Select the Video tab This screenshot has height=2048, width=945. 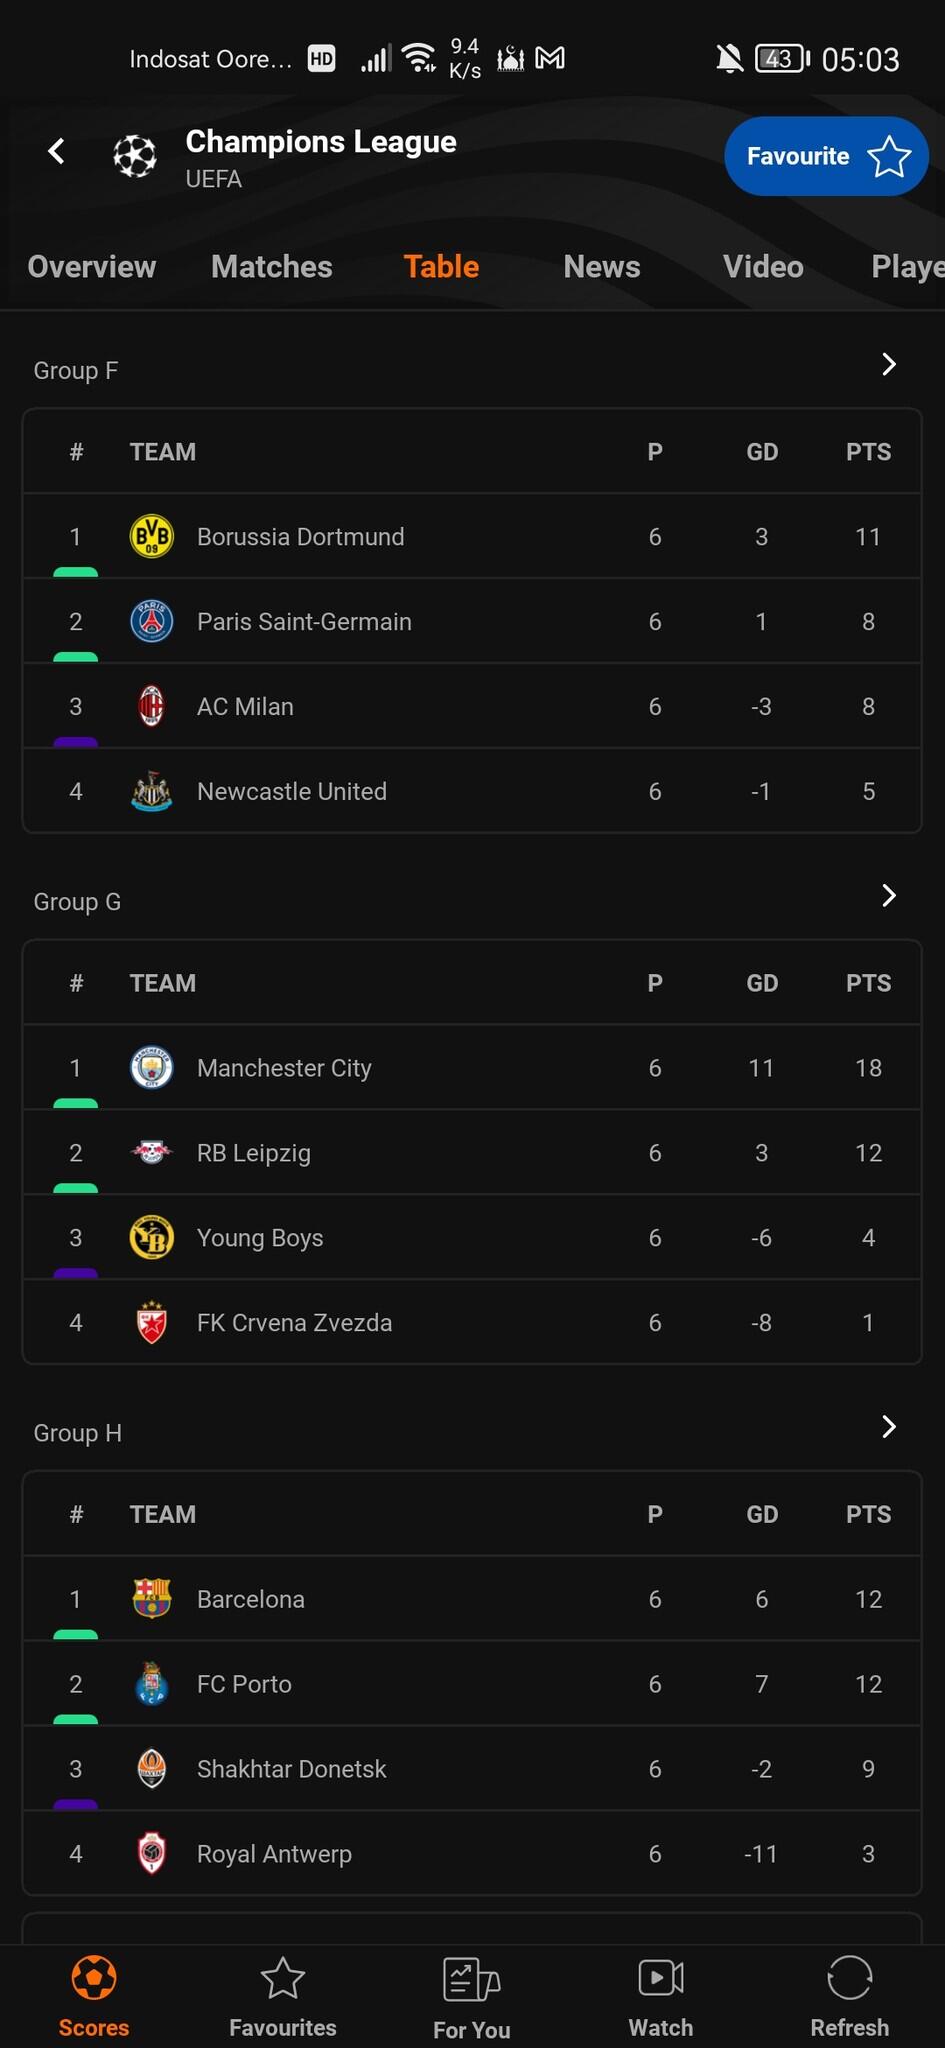(x=763, y=267)
